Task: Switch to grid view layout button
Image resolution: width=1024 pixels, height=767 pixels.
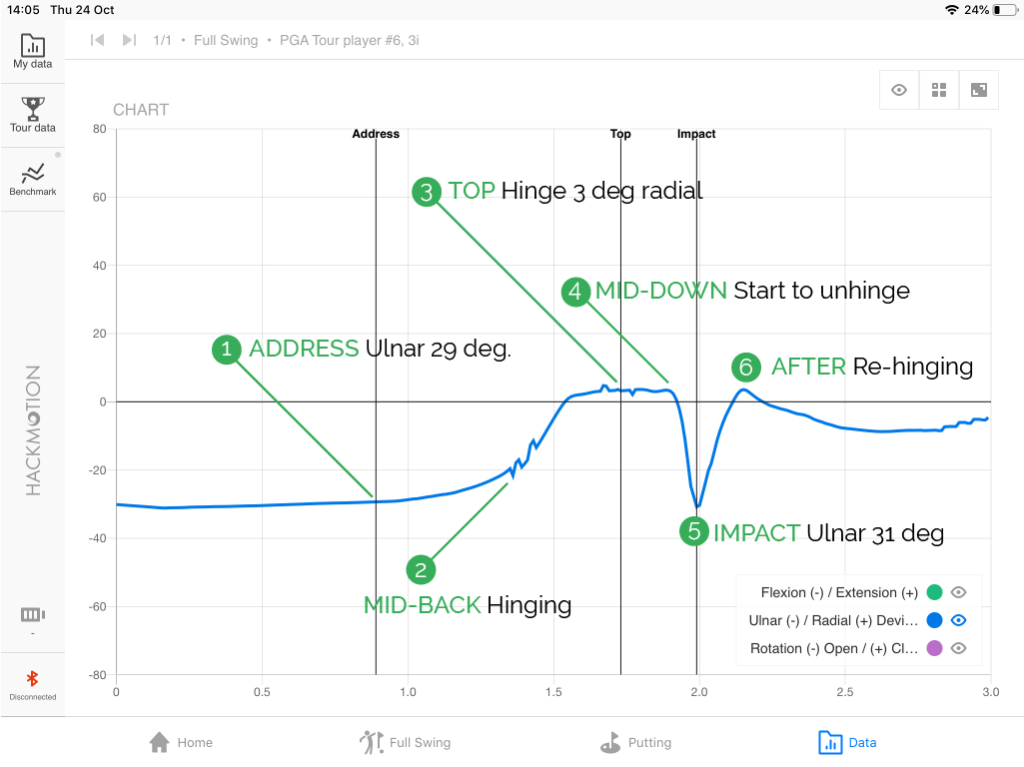Action: click(x=939, y=90)
